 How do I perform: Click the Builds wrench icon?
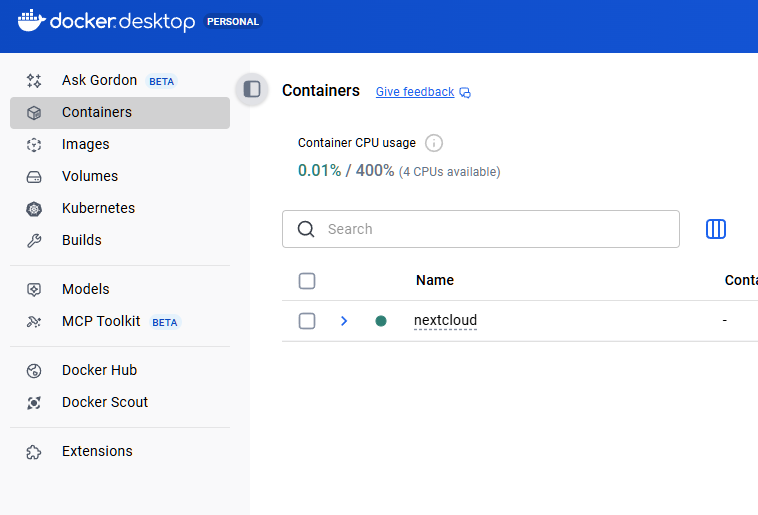34,241
